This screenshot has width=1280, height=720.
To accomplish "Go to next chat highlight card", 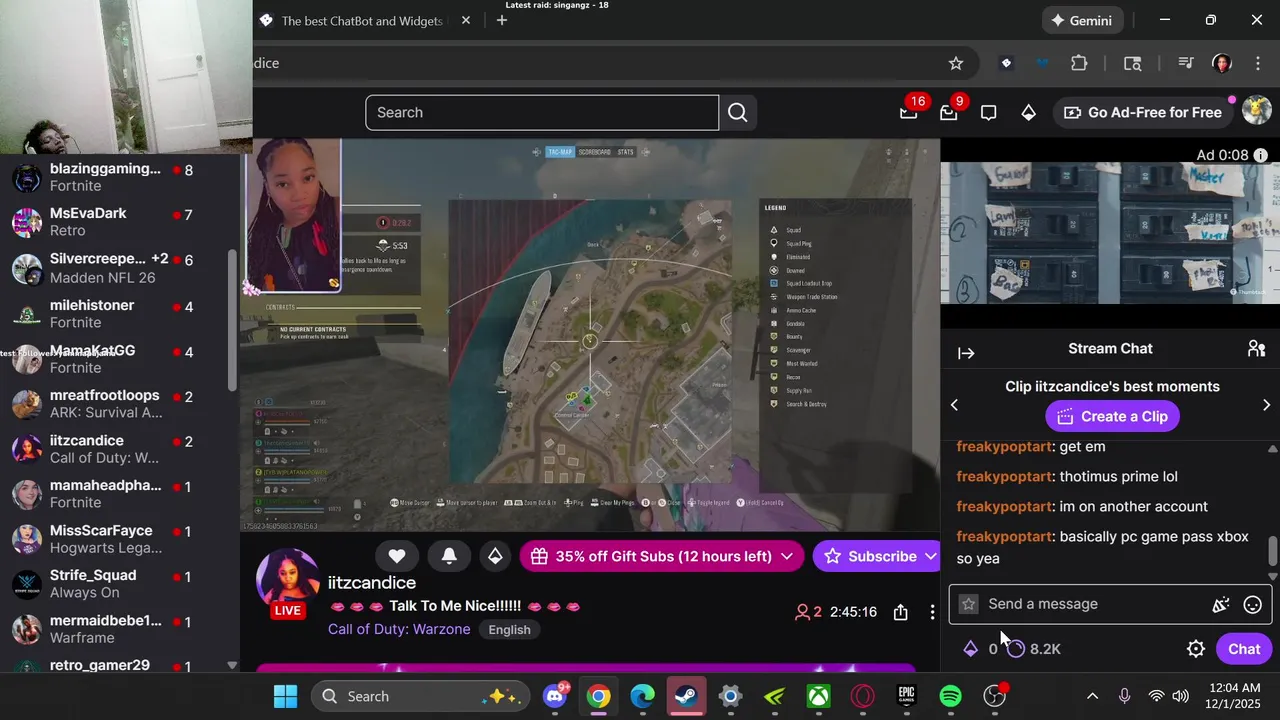I will [1266, 405].
